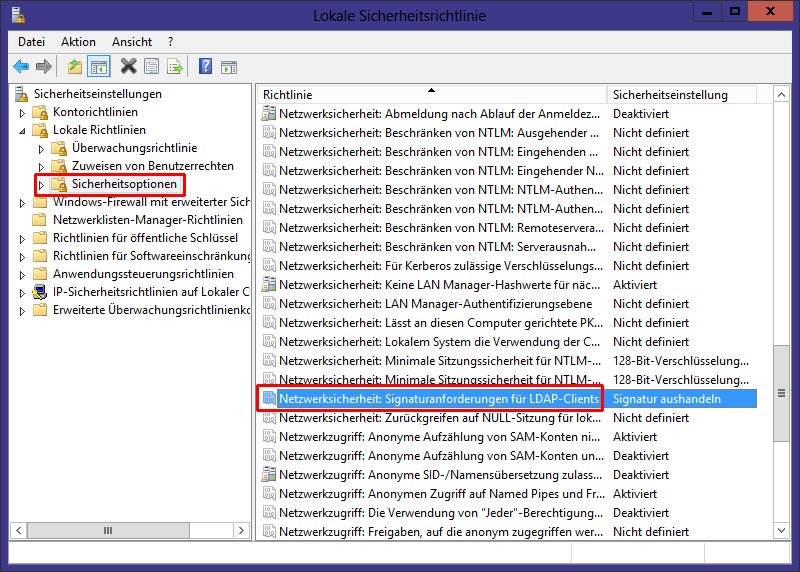Click the Export list toolbar icon
Screen dimensions: 800x572
[x=174, y=67]
